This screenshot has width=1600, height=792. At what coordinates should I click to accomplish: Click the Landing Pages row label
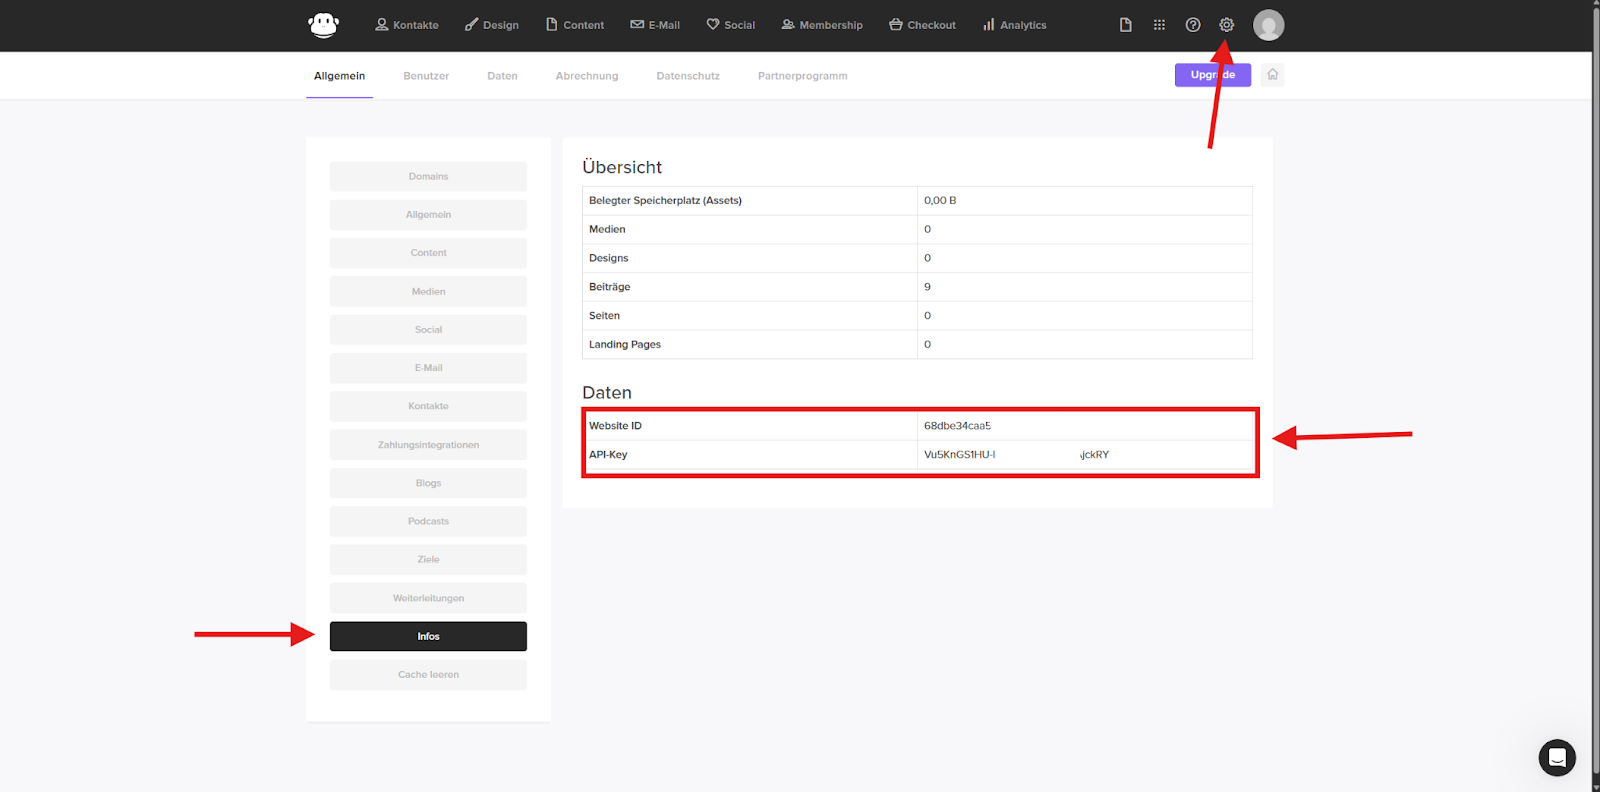pos(625,345)
